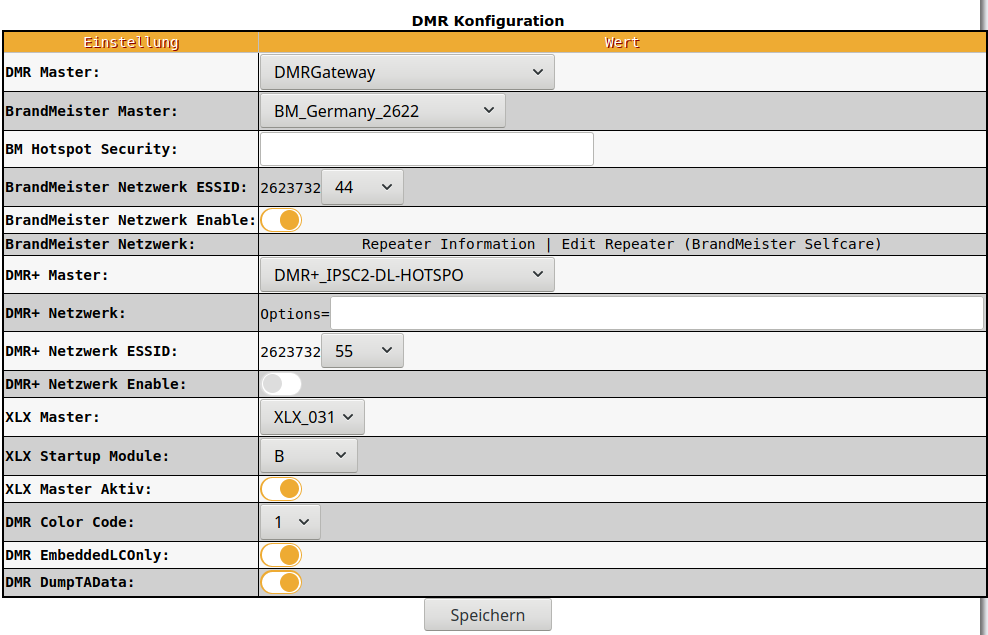Viewport: 988px width, 635px height.
Task: Open BrandMeister Master server dropdown
Action: tap(382, 111)
